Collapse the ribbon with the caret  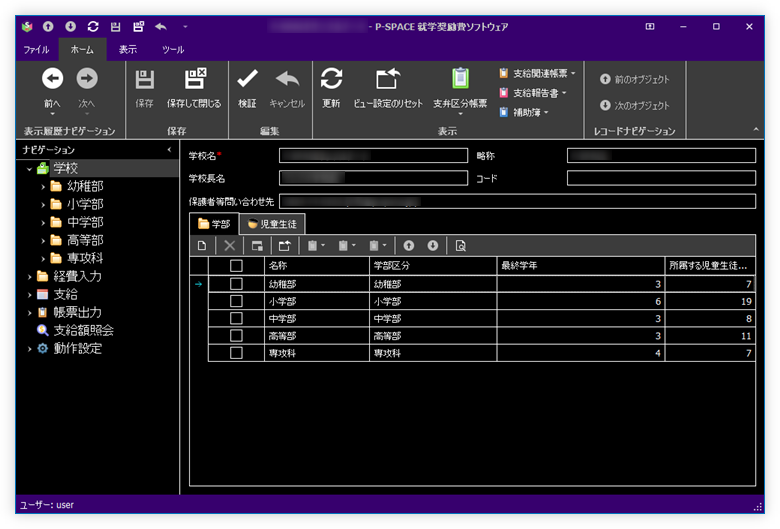(x=756, y=129)
